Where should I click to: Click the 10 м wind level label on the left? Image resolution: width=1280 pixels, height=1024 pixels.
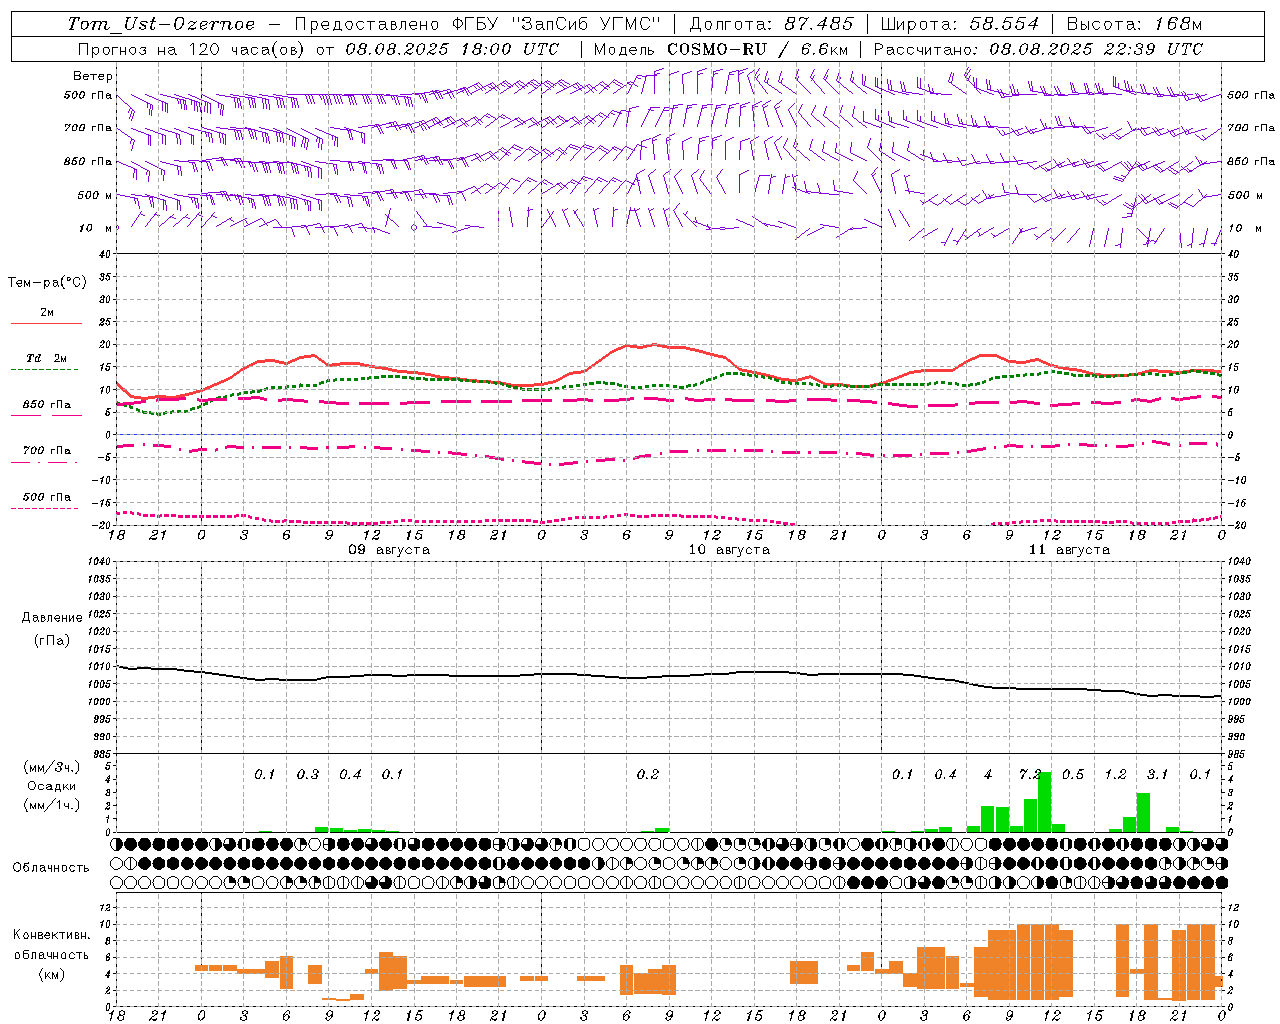pos(95,228)
